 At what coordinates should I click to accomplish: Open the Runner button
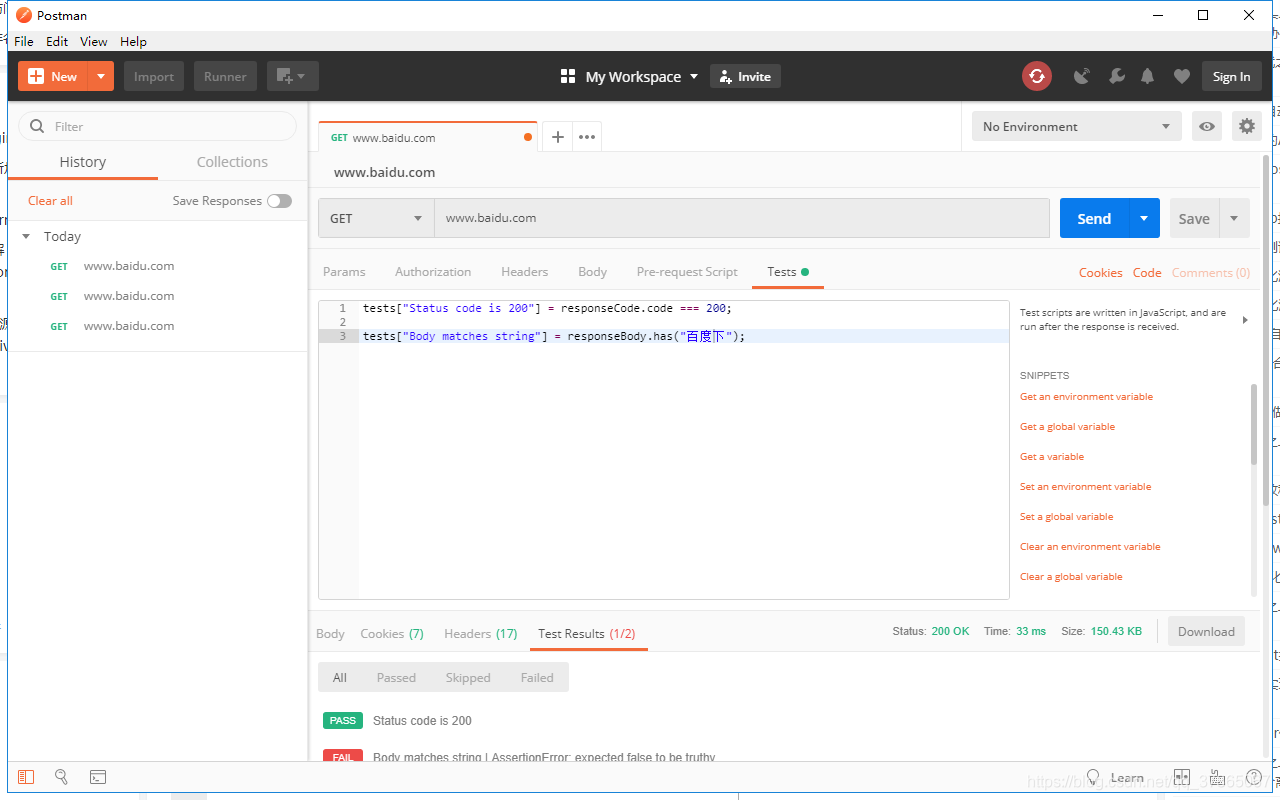(225, 76)
